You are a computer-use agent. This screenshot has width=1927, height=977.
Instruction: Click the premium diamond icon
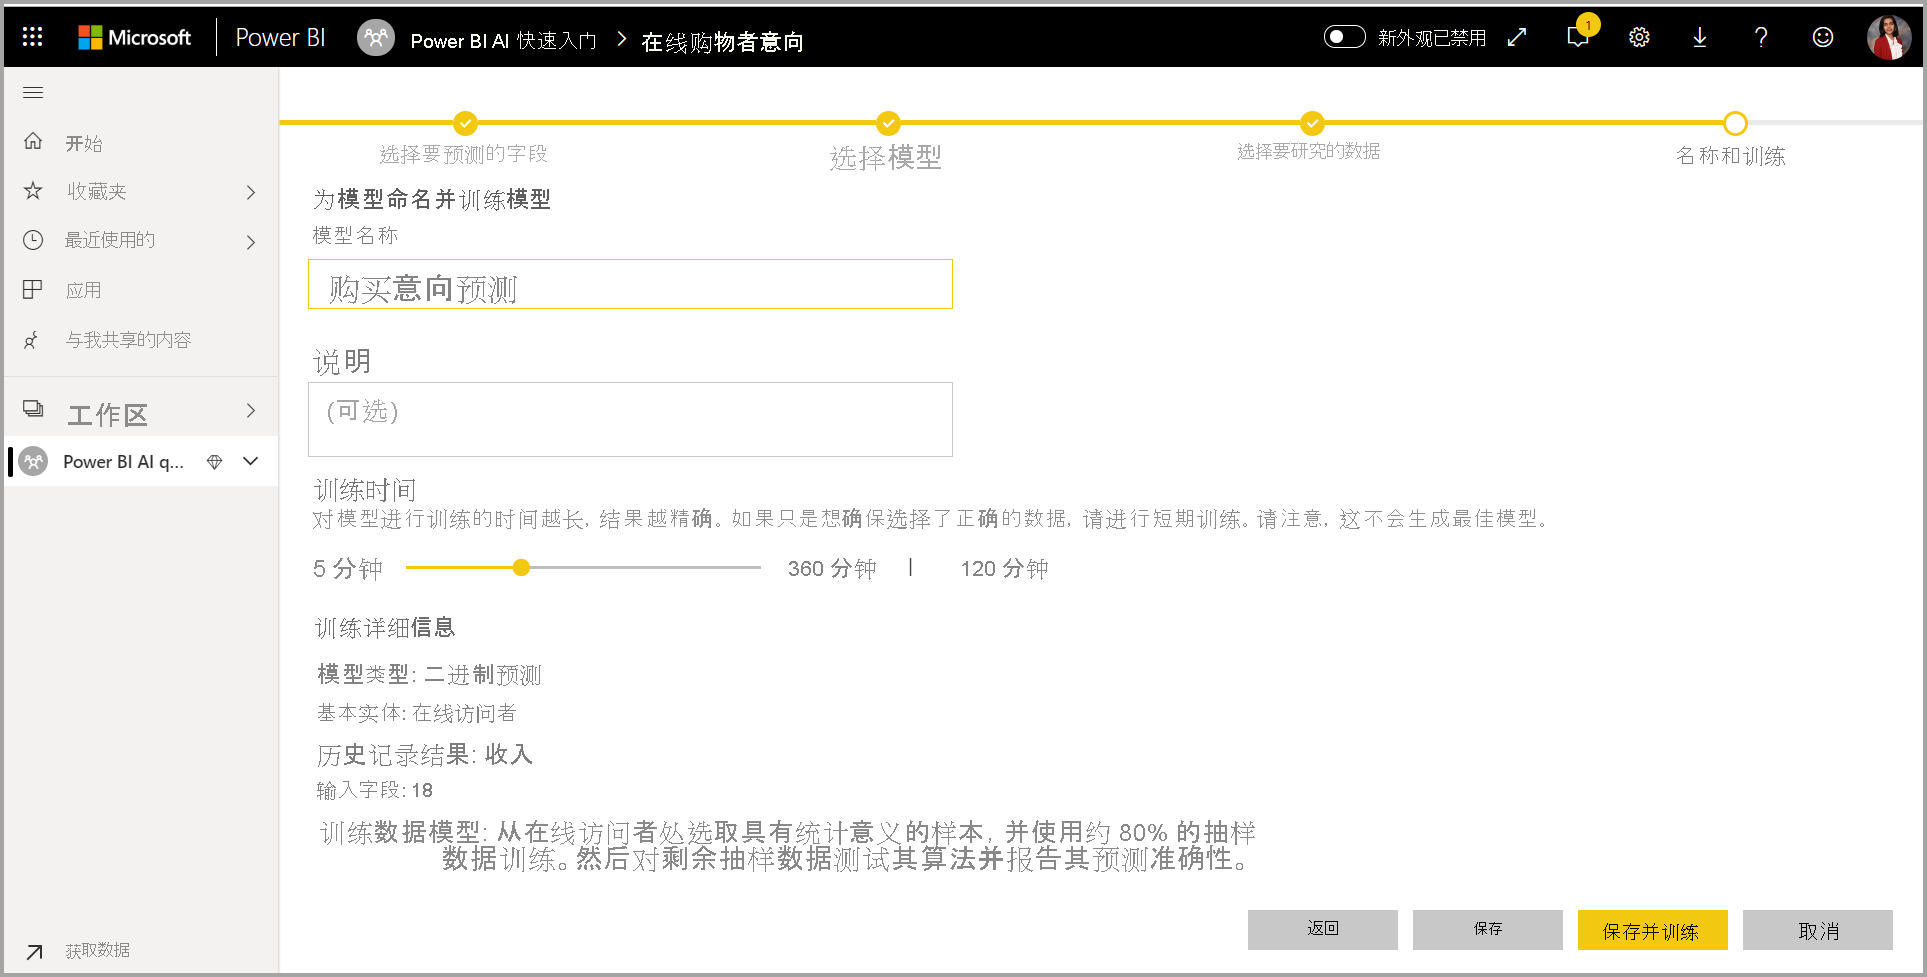[x=214, y=462]
